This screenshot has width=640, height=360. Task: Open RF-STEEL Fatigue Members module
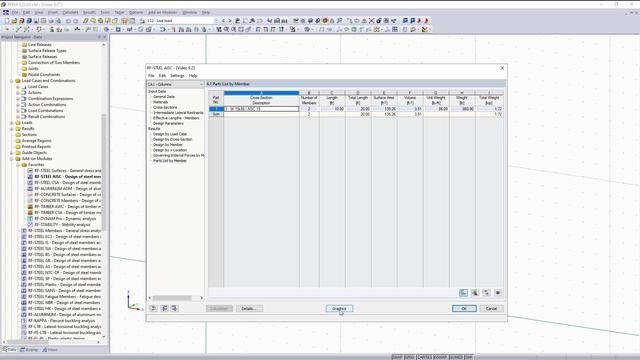pos(64,297)
